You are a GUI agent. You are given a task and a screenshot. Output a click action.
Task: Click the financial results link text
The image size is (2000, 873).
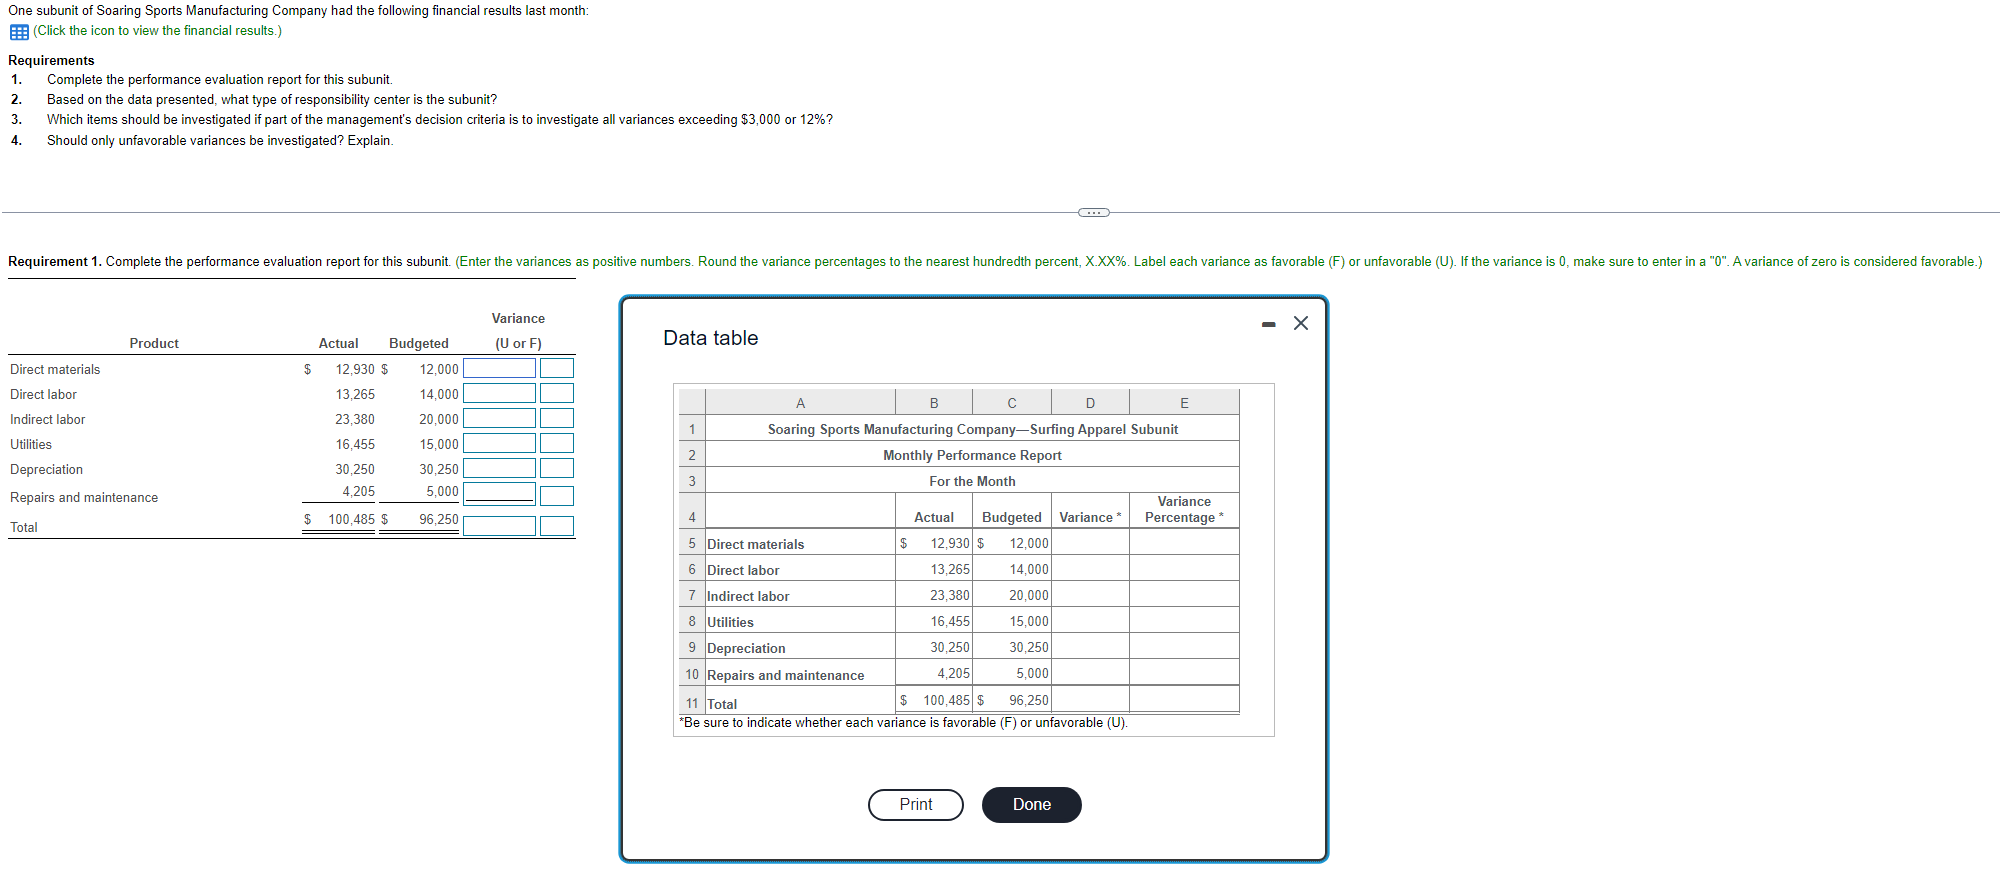pos(158,31)
